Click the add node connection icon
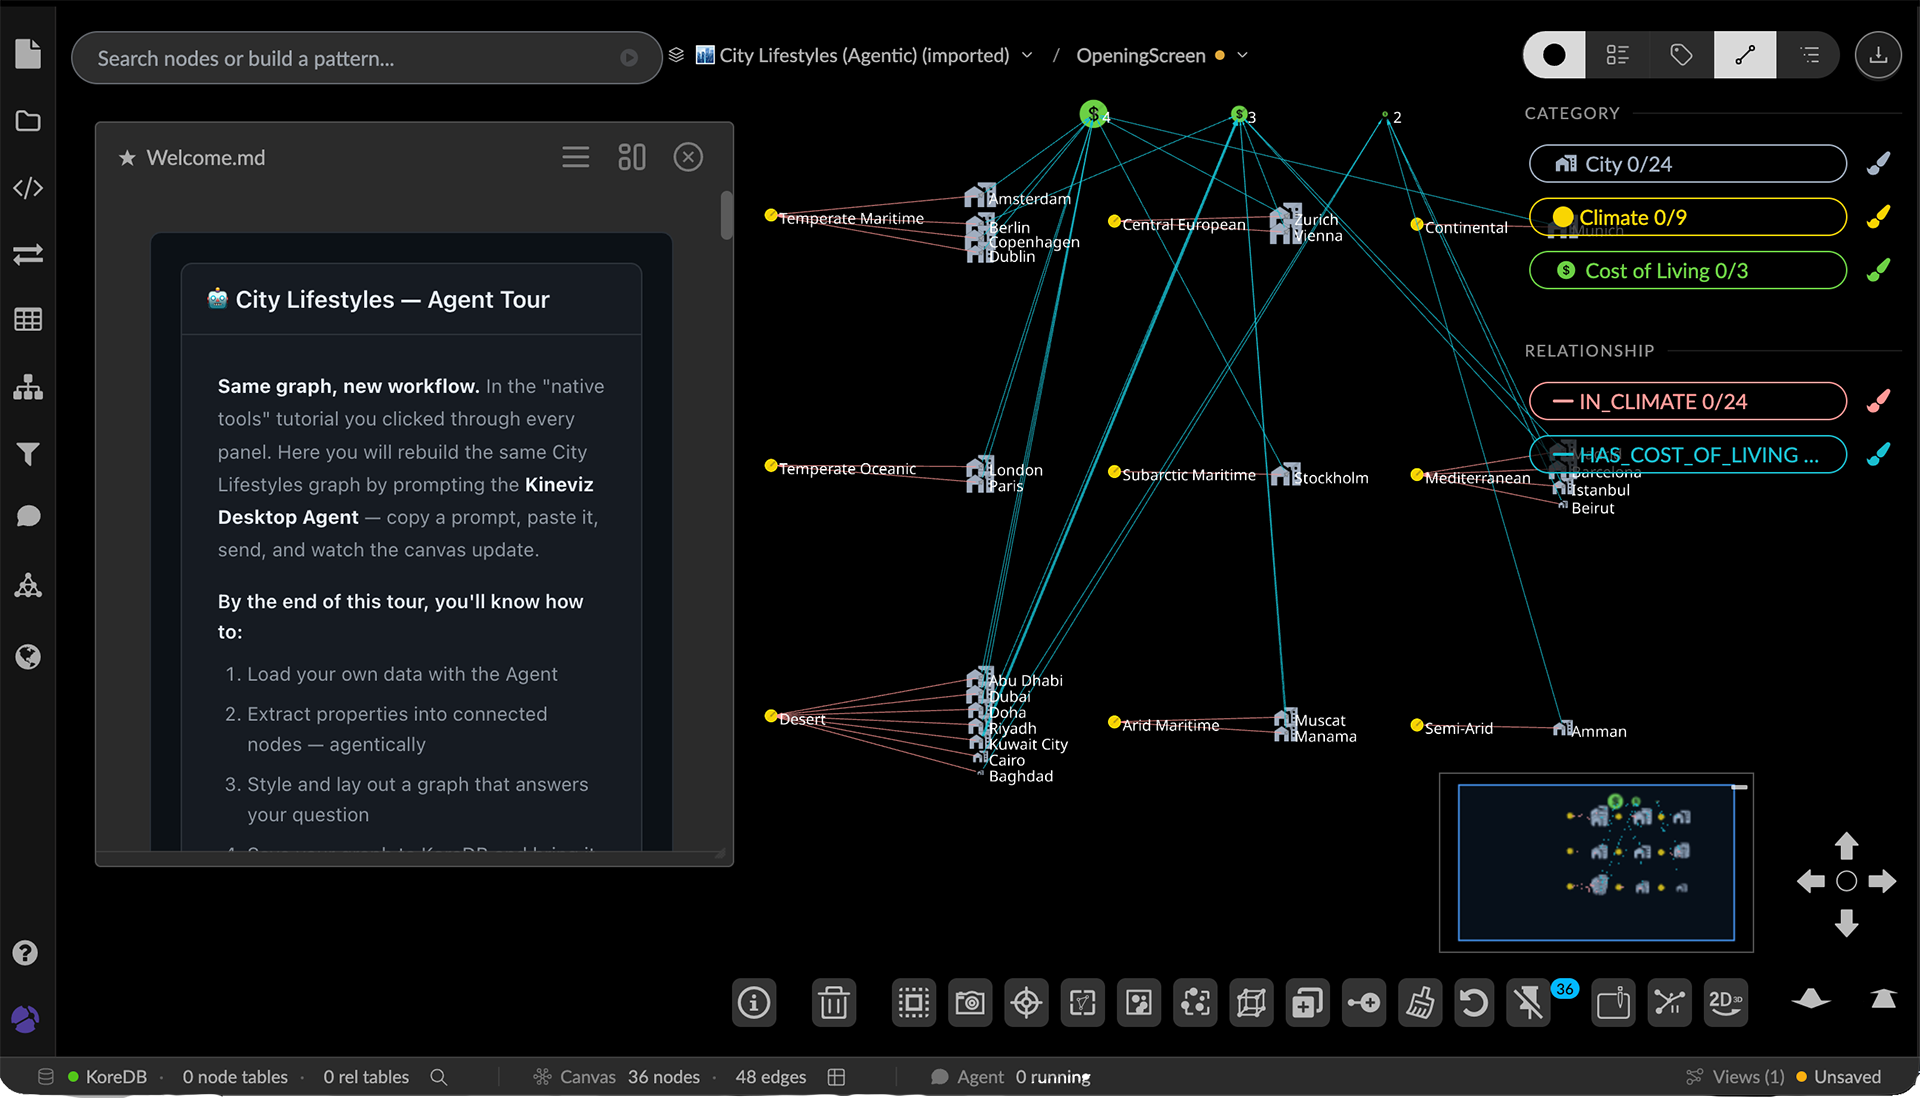The height and width of the screenshot is (1098, 1920). click(x=1363, y=1002)
